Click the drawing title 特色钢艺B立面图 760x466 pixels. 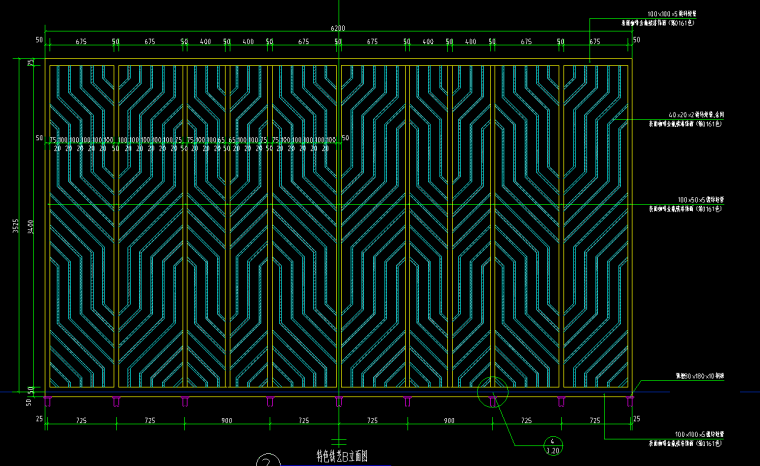tap(342, 456)
